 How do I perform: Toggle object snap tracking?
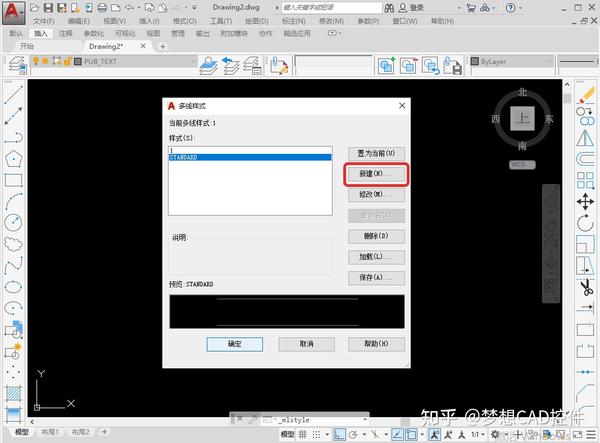(x=398, y=435)
